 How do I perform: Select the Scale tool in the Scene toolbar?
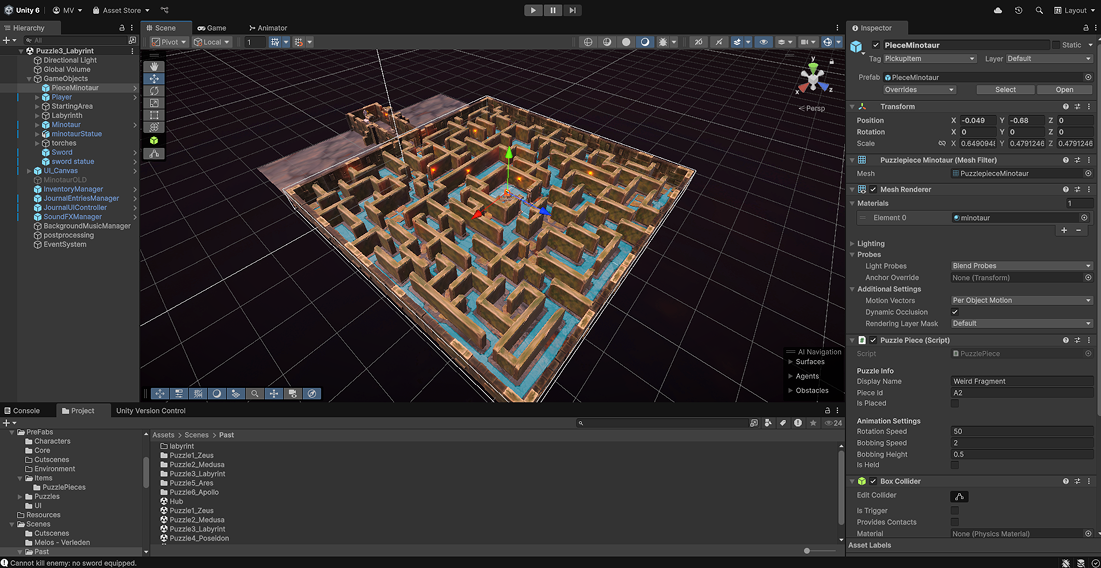click(154, 103)
